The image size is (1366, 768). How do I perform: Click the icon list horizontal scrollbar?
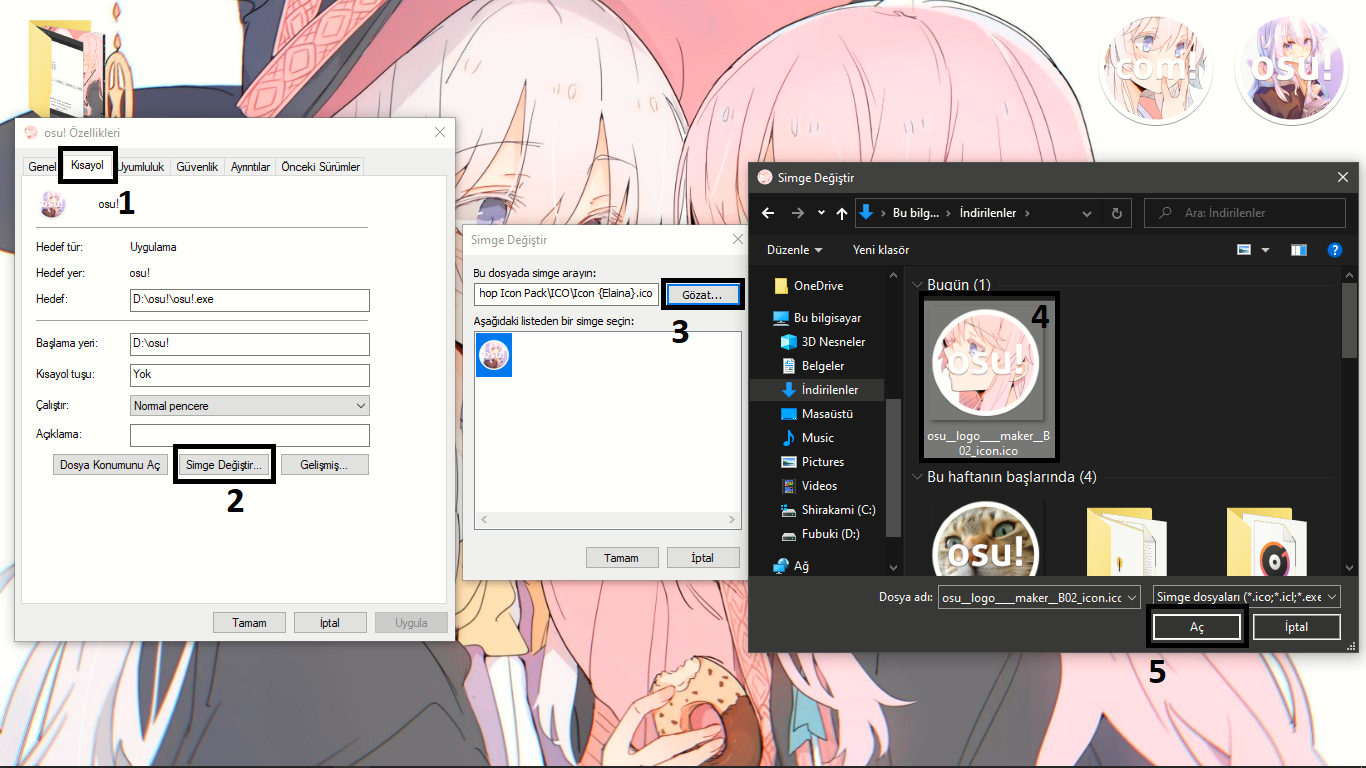coord(608,520)
